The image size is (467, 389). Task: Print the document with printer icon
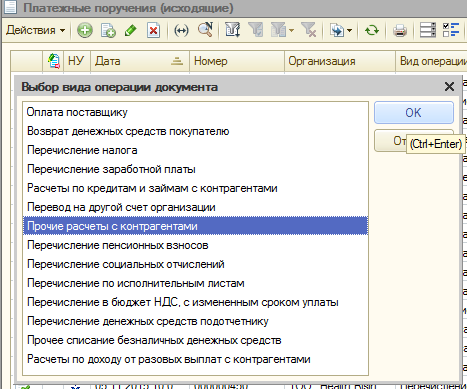coord(400,31)
